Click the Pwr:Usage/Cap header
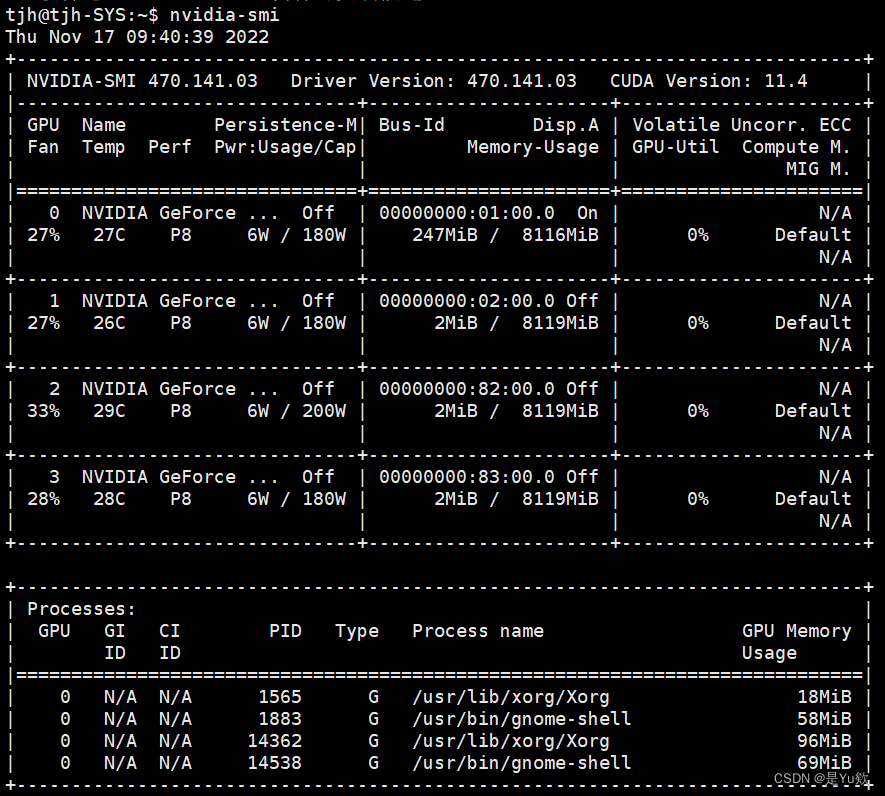The width and height of the screenshot is (885, 796). click(x=286, y=147)
